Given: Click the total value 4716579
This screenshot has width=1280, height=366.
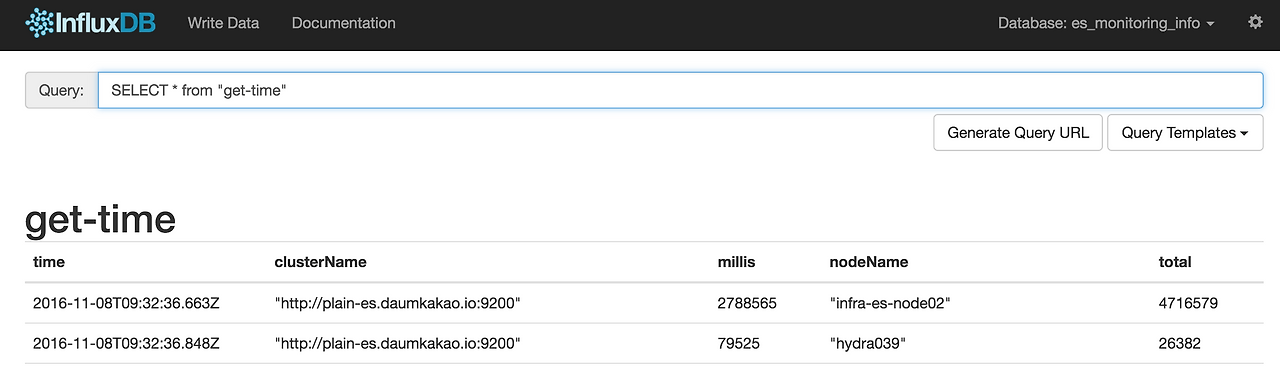Looking at the screenshot, I should pyautogui.click(x=1188, y=303).
